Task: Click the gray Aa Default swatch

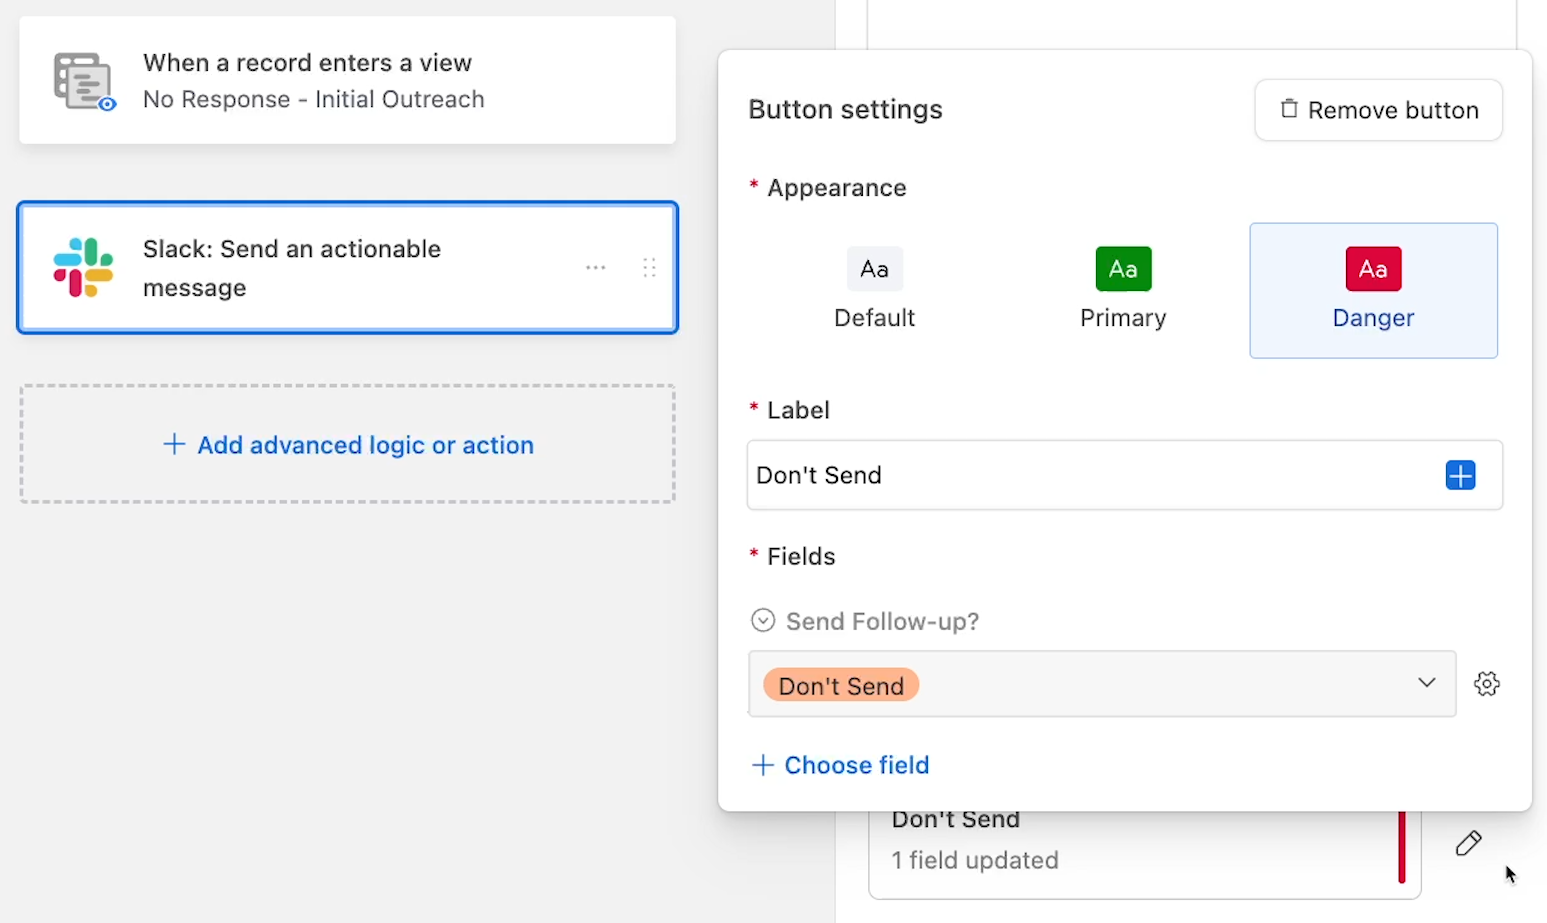Action: coord(874,269)
